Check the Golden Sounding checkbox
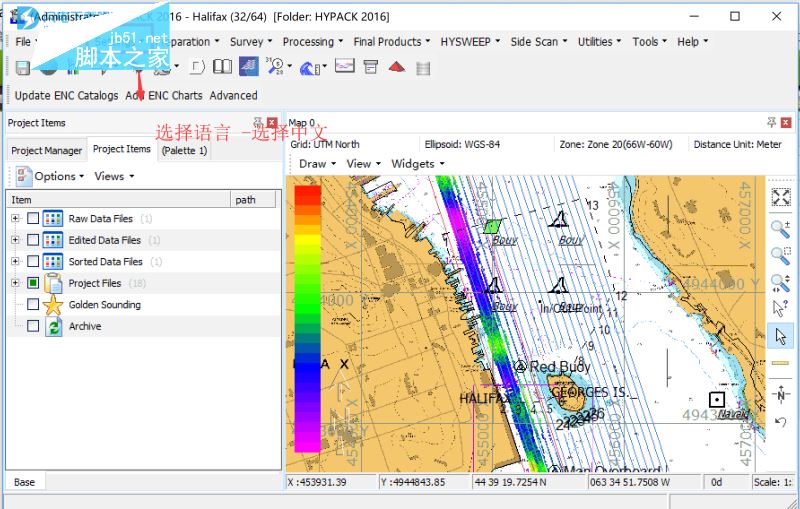 pos(33,304)
